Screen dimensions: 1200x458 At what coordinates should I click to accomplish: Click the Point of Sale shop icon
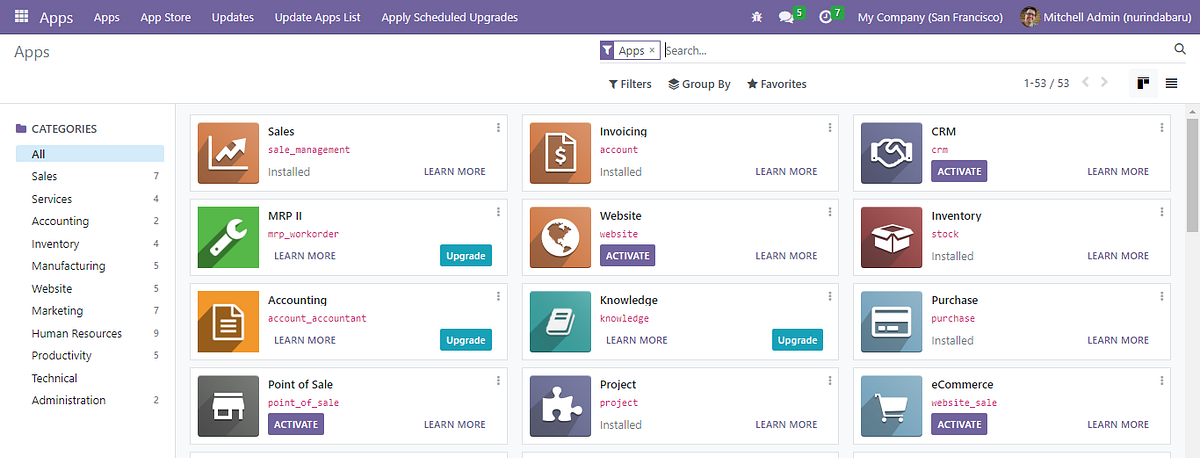coord(228,405)
